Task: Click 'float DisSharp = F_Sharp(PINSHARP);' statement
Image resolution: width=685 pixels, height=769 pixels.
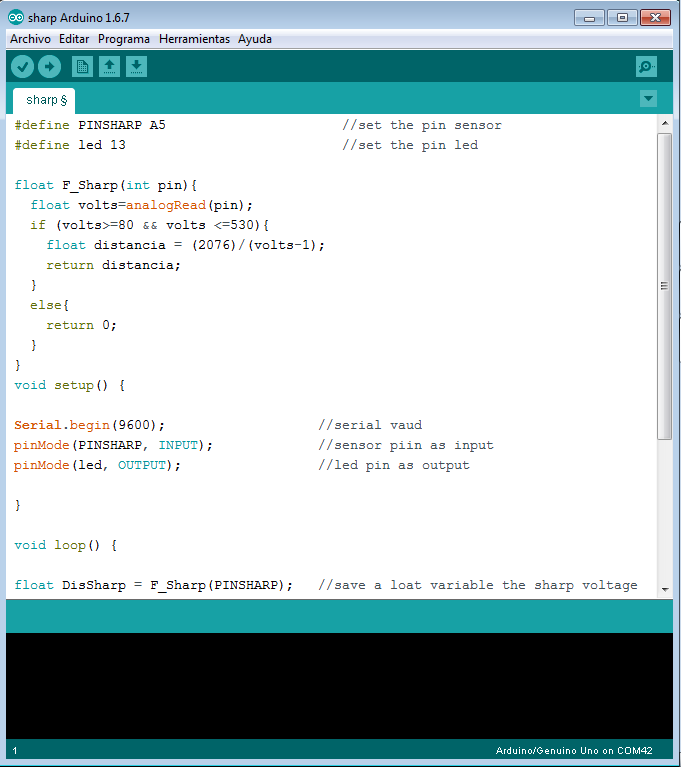Action: pos(153,585)
